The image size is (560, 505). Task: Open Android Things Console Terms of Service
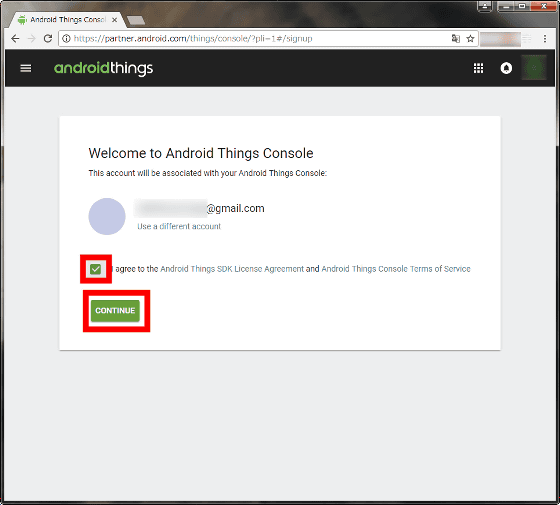[396, 269]
